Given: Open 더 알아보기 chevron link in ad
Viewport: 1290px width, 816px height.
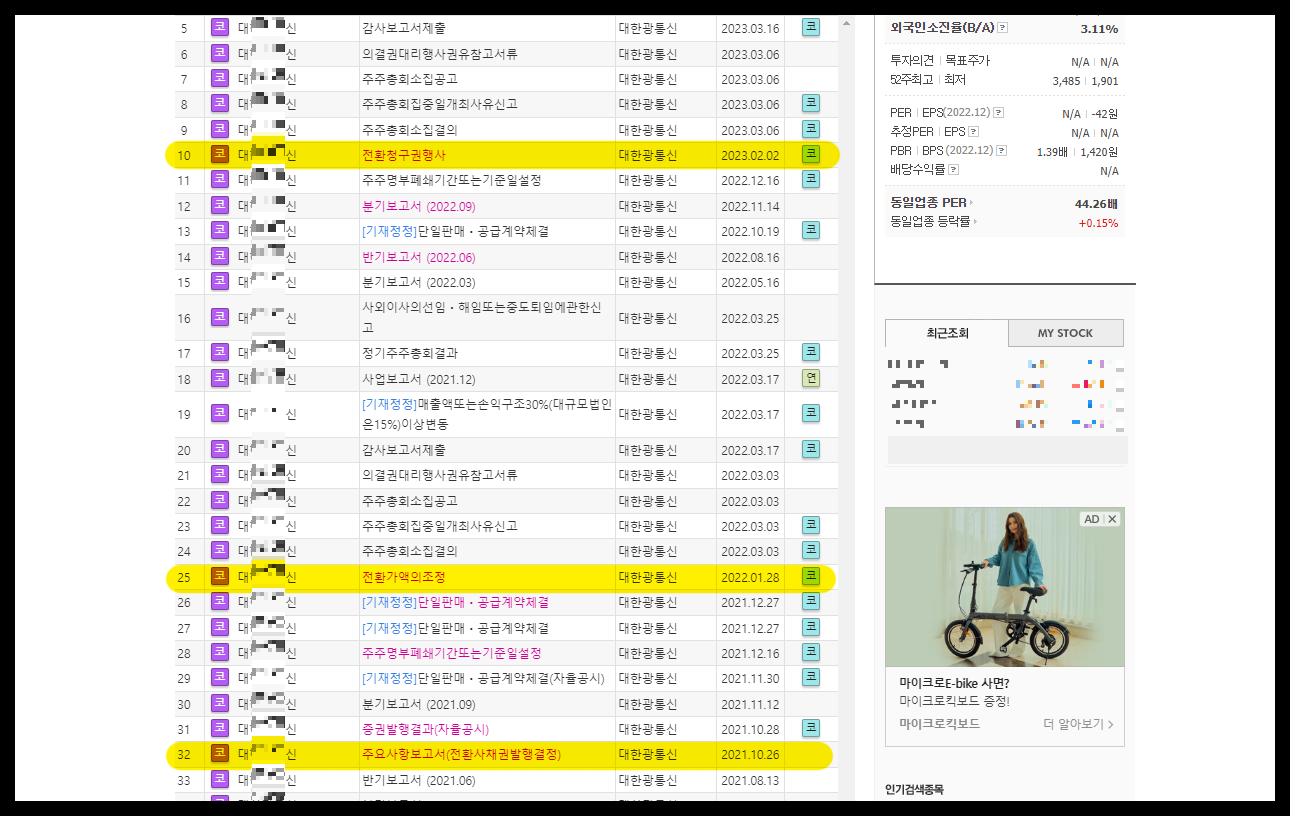Looking at the screenshot, I should 1078,724.
